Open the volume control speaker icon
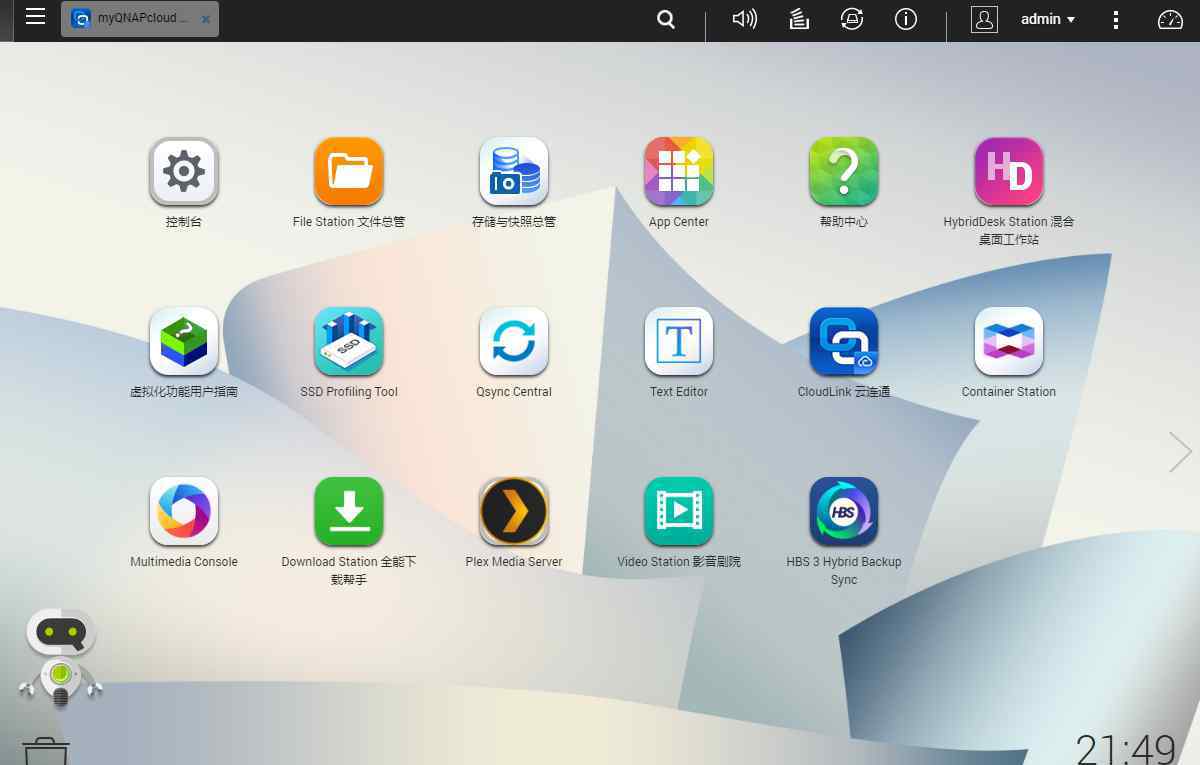Image resolution: width=1200 pixels, height=765 pixels. pos(745,19)
